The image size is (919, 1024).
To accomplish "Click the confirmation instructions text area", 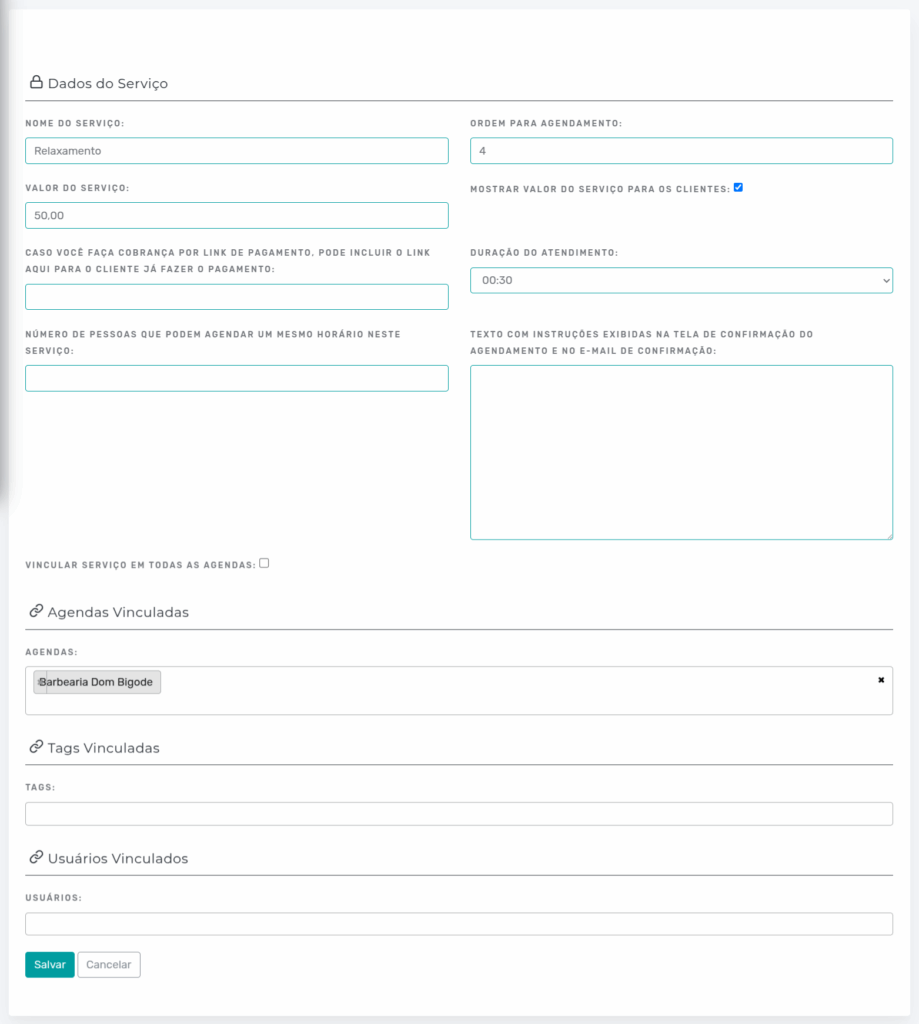I will click(x=681, y=453).
